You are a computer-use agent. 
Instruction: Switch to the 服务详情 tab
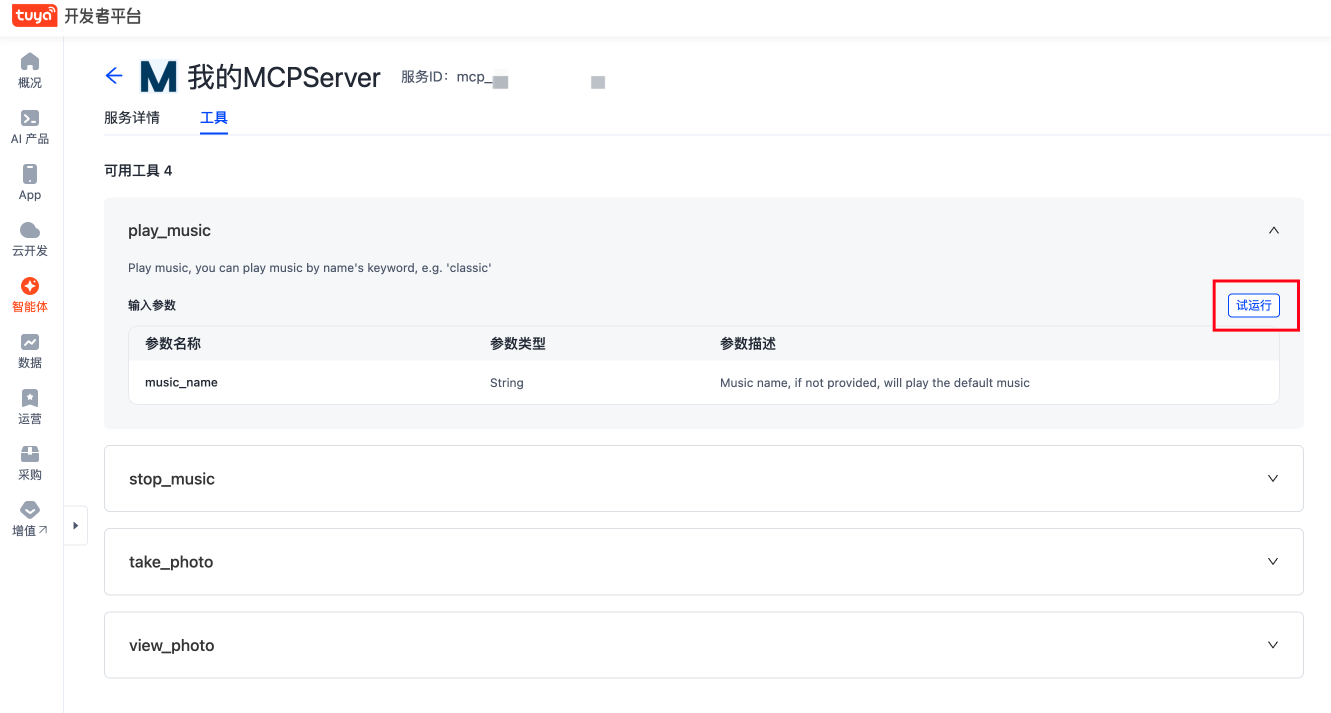132,118
